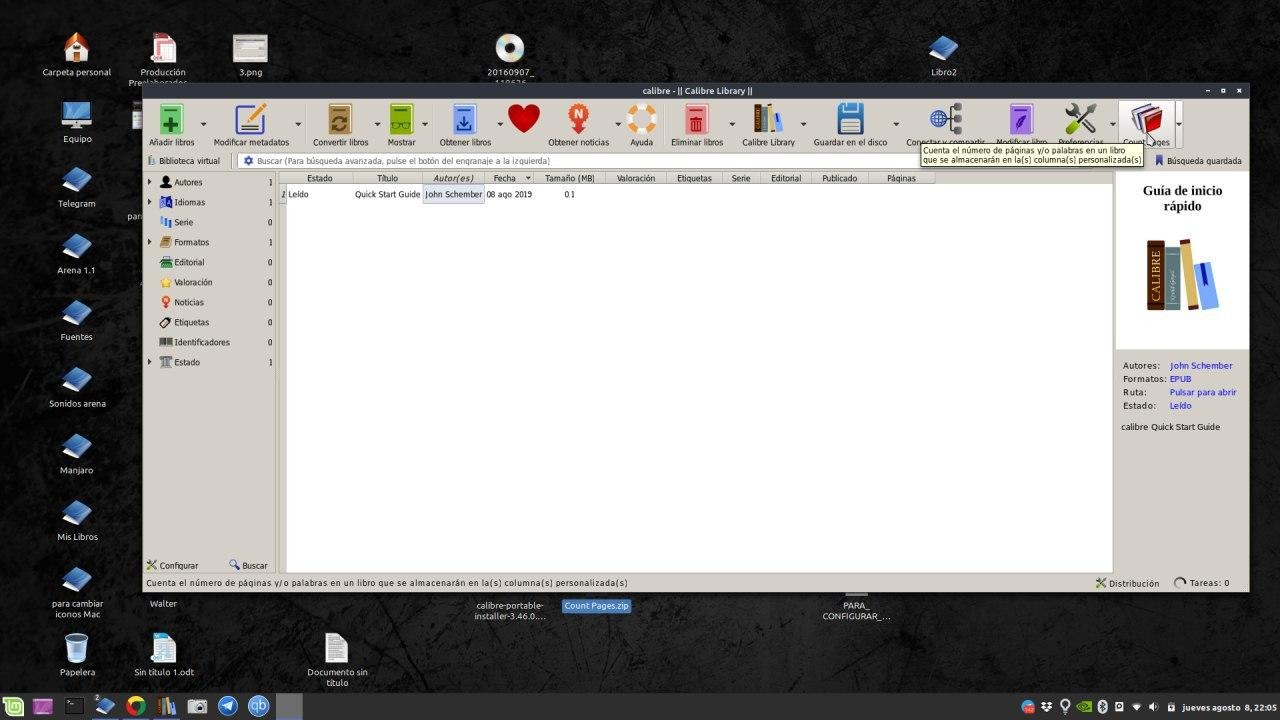The width and height of the screenshot is (1280, 720).
Task: Select Editorial in the tag browser
Action: [x=189, y=262]
